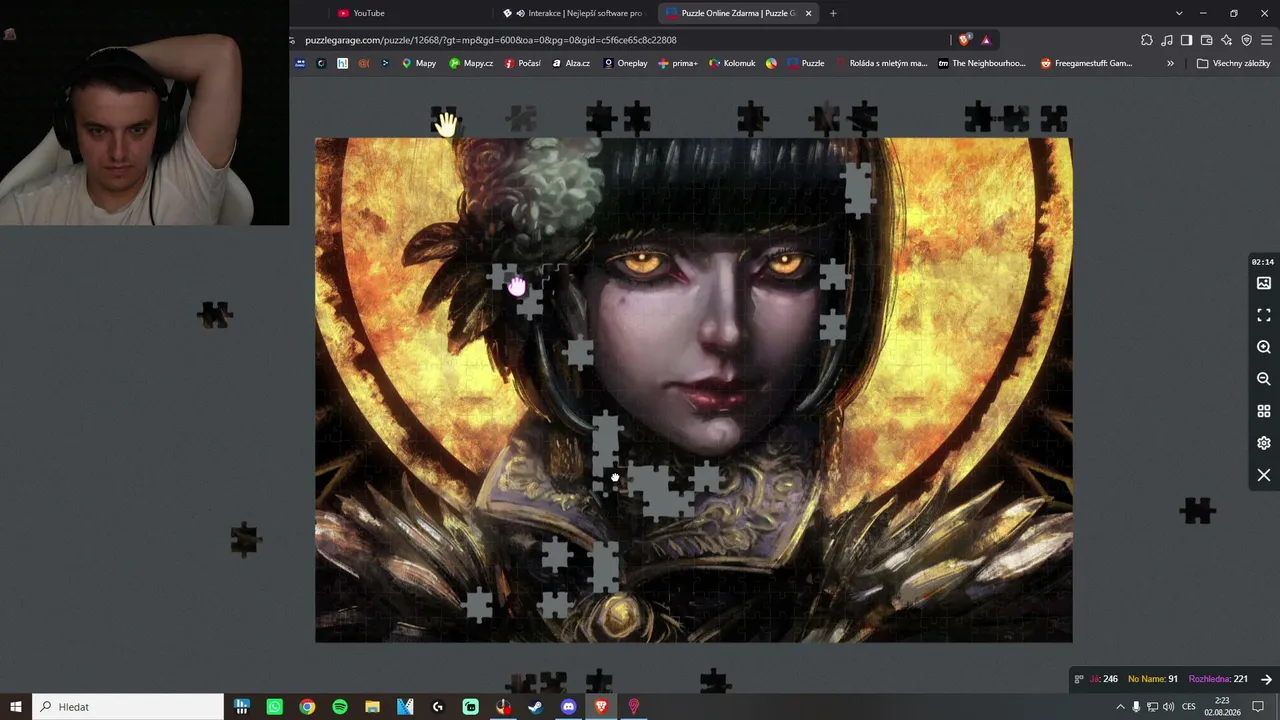The width and height of the screenshot is (1280, 720).
Task: Toggle the browser sidebar panel
Action: [x=1187, y=40]
